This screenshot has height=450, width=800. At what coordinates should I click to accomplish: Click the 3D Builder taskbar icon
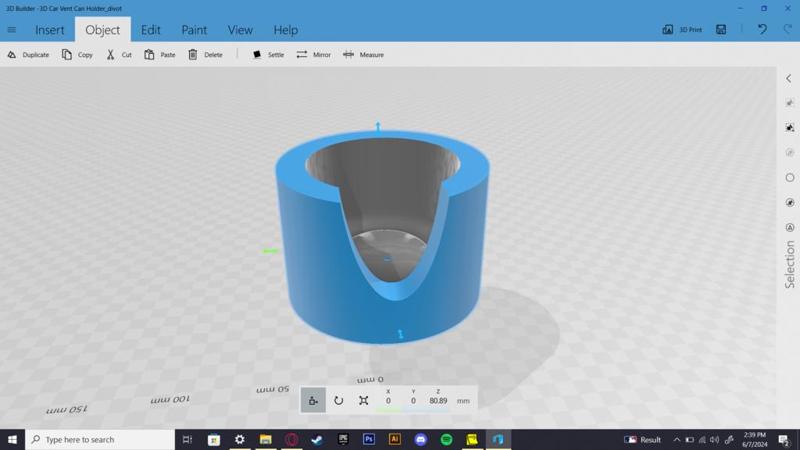pyautogui.click(x=498, y=439)
